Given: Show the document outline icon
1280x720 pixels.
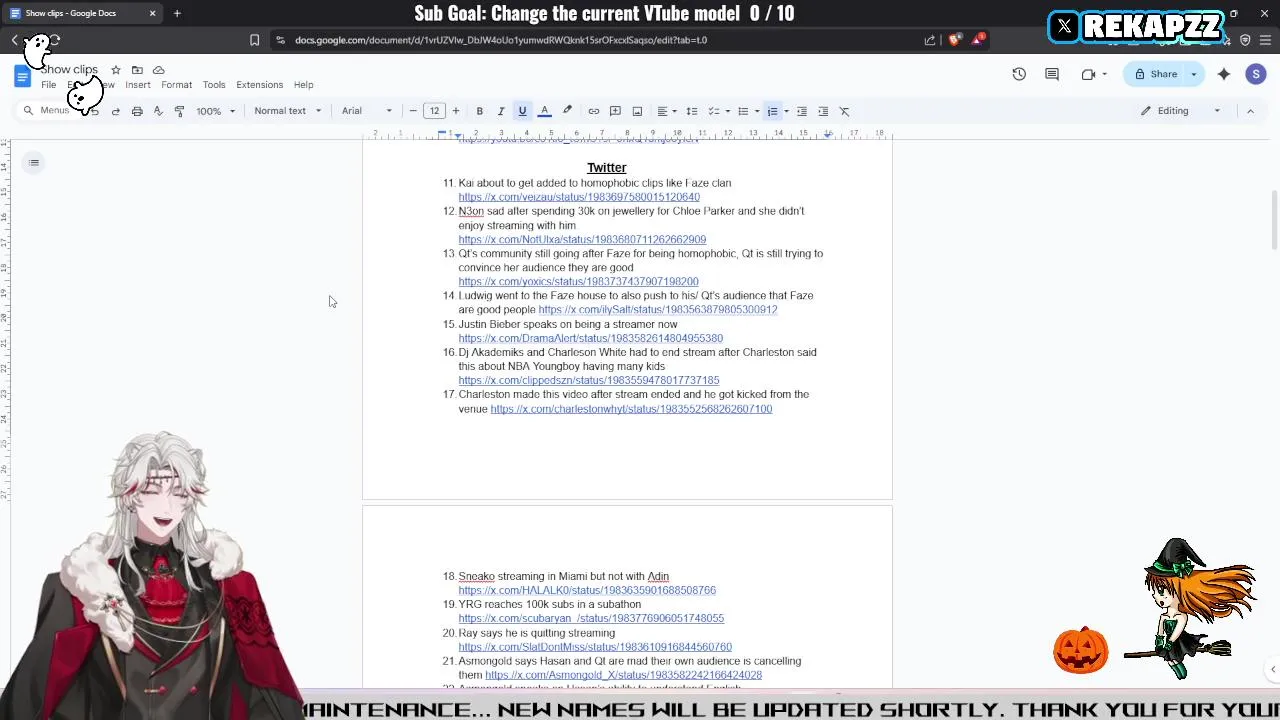Looking at the screenshot, I should coord(34,163).
